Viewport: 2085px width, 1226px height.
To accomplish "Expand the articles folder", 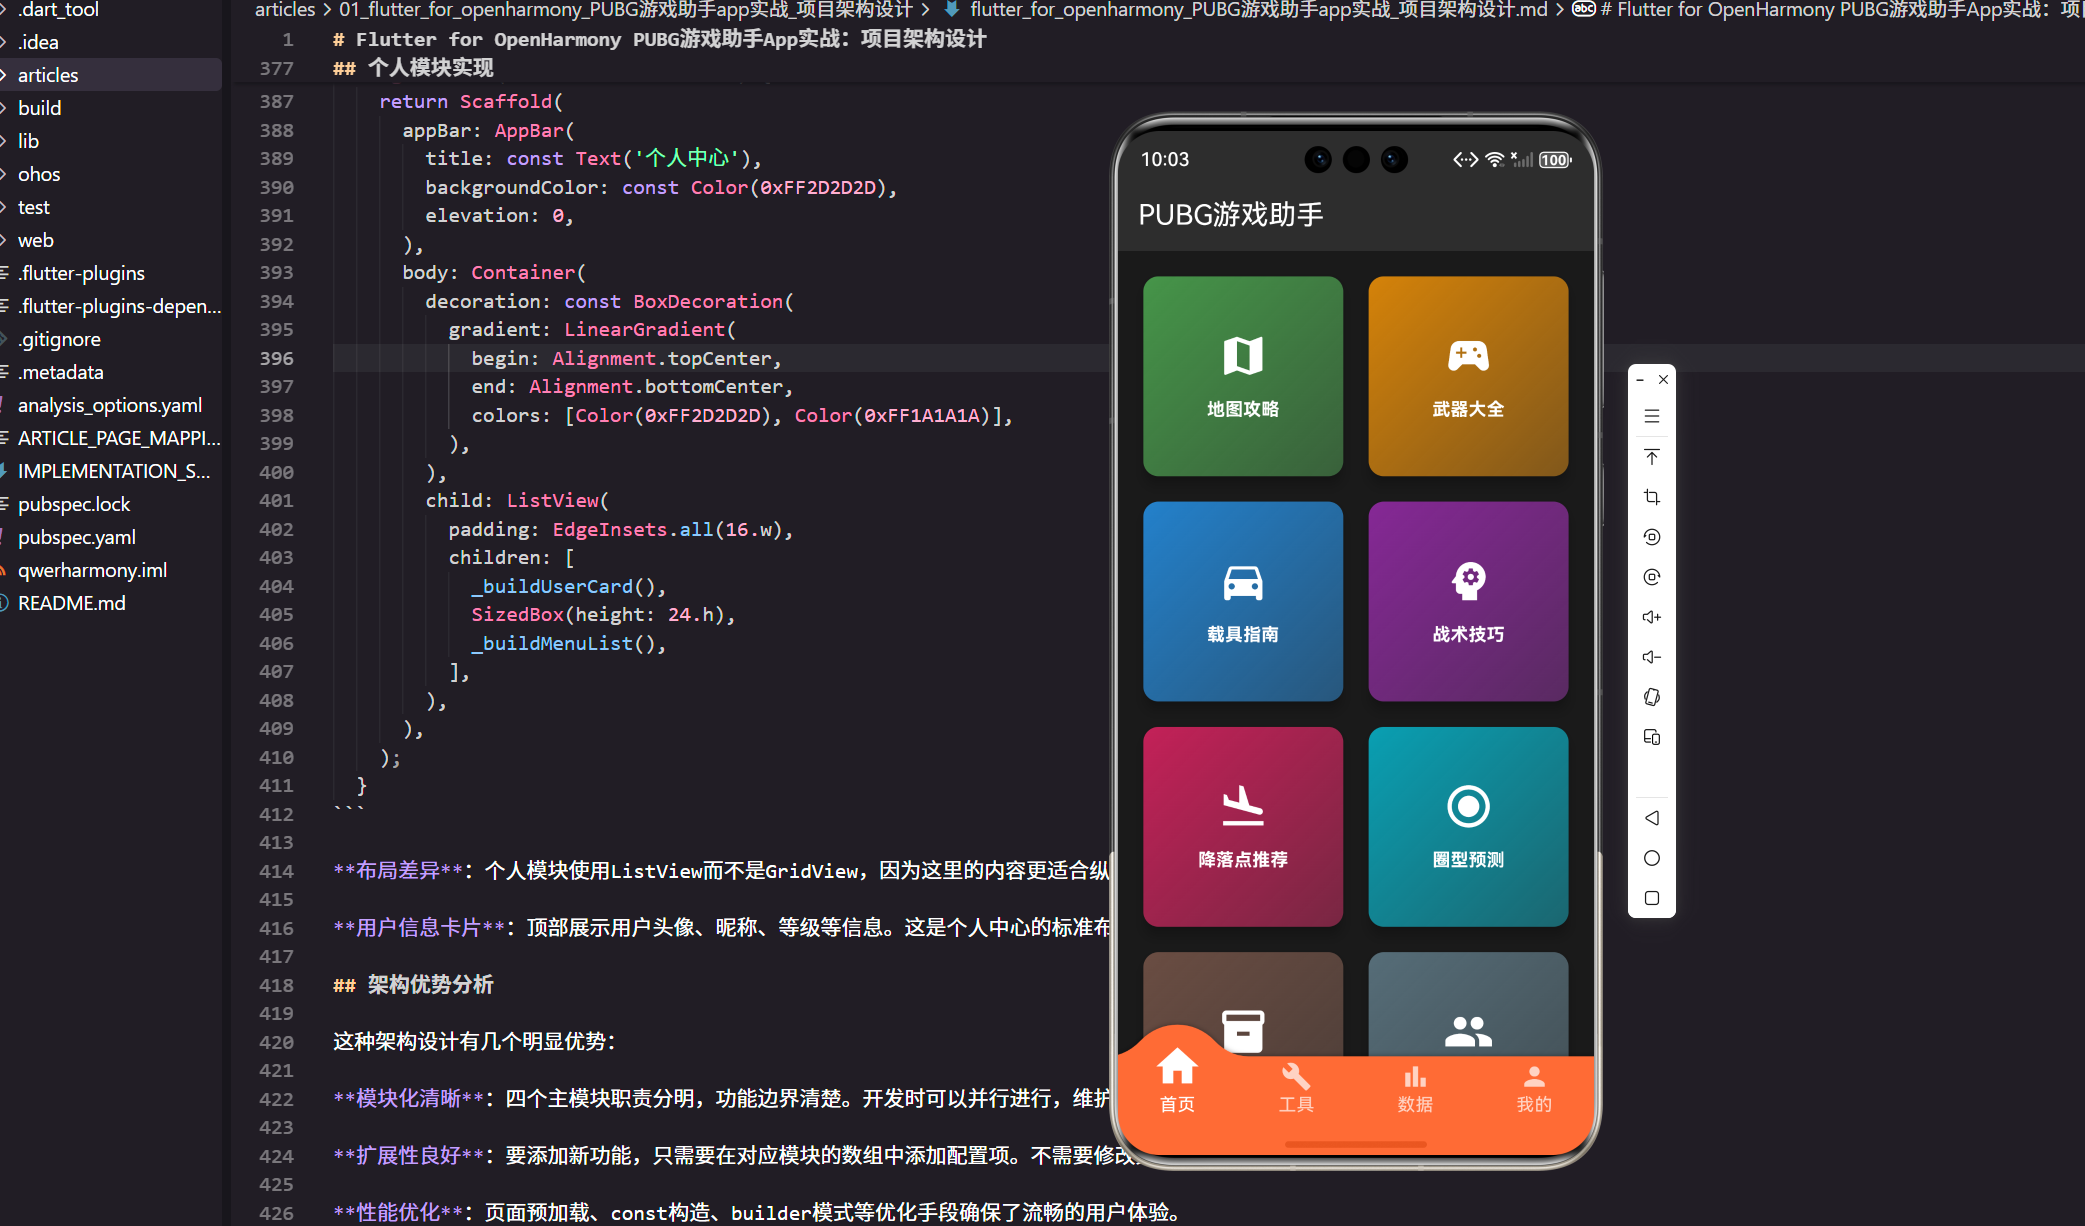I will coord(48,75).
